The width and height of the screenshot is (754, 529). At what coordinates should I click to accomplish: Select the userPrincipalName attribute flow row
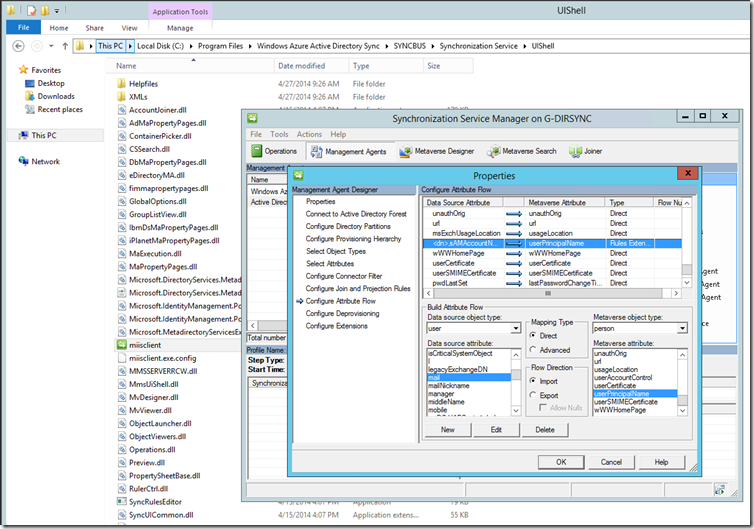coord(552,243)
